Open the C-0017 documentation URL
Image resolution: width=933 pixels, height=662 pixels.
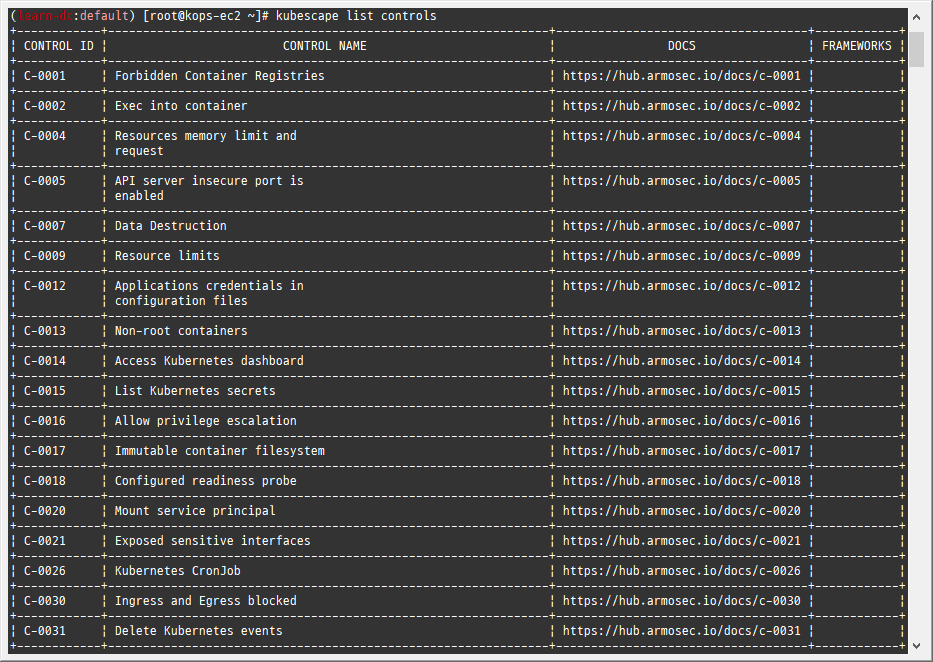click(683, 450)
